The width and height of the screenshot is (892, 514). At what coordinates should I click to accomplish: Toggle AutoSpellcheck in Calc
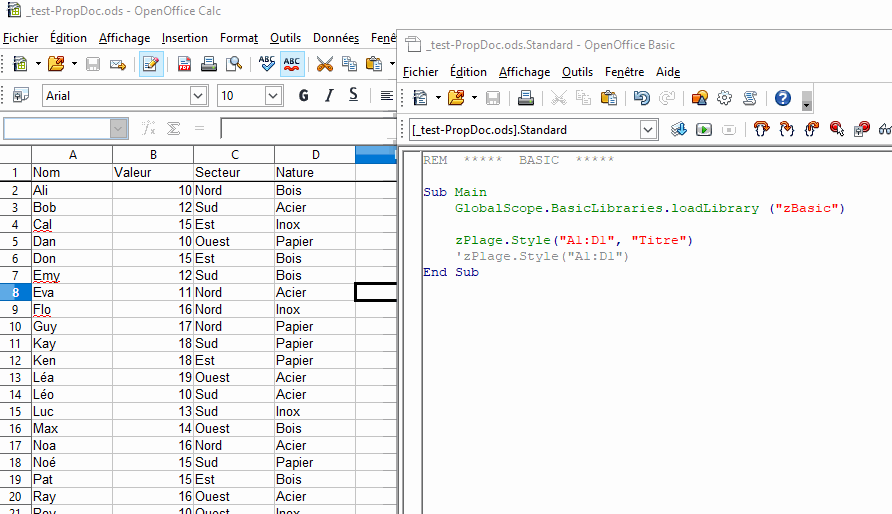coord(291,64)
